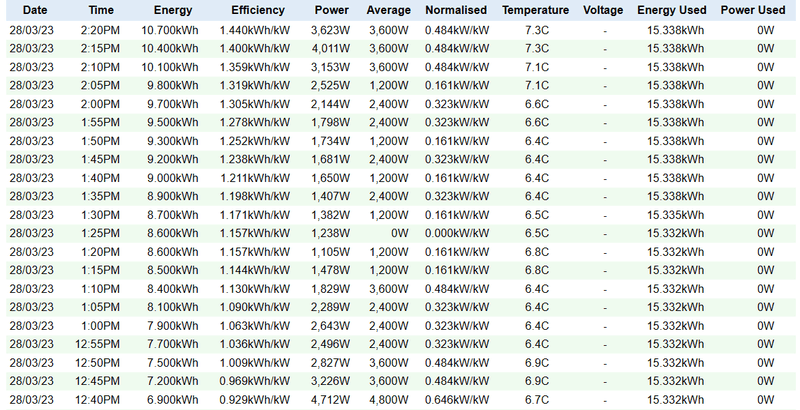
Task: Select the 2:05PM time cell
Action: pyautogui.click(x=100, y=86)
